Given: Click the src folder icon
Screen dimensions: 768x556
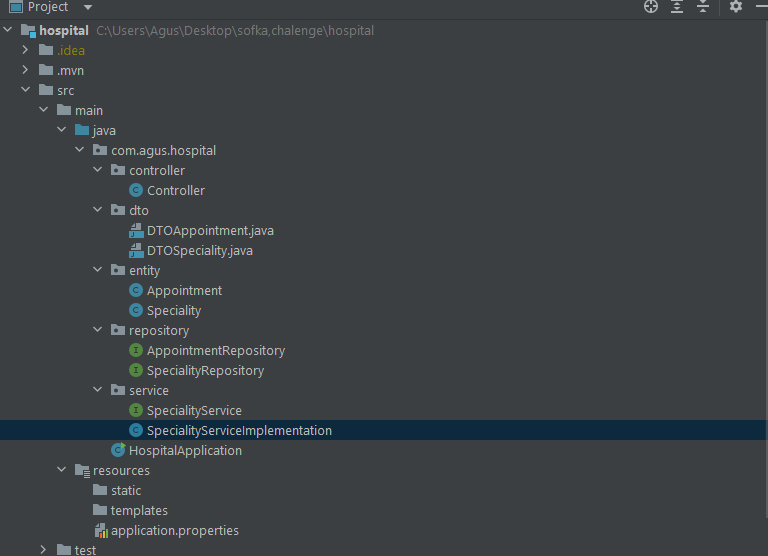Looking at the screenshot, I should point(46,90).
